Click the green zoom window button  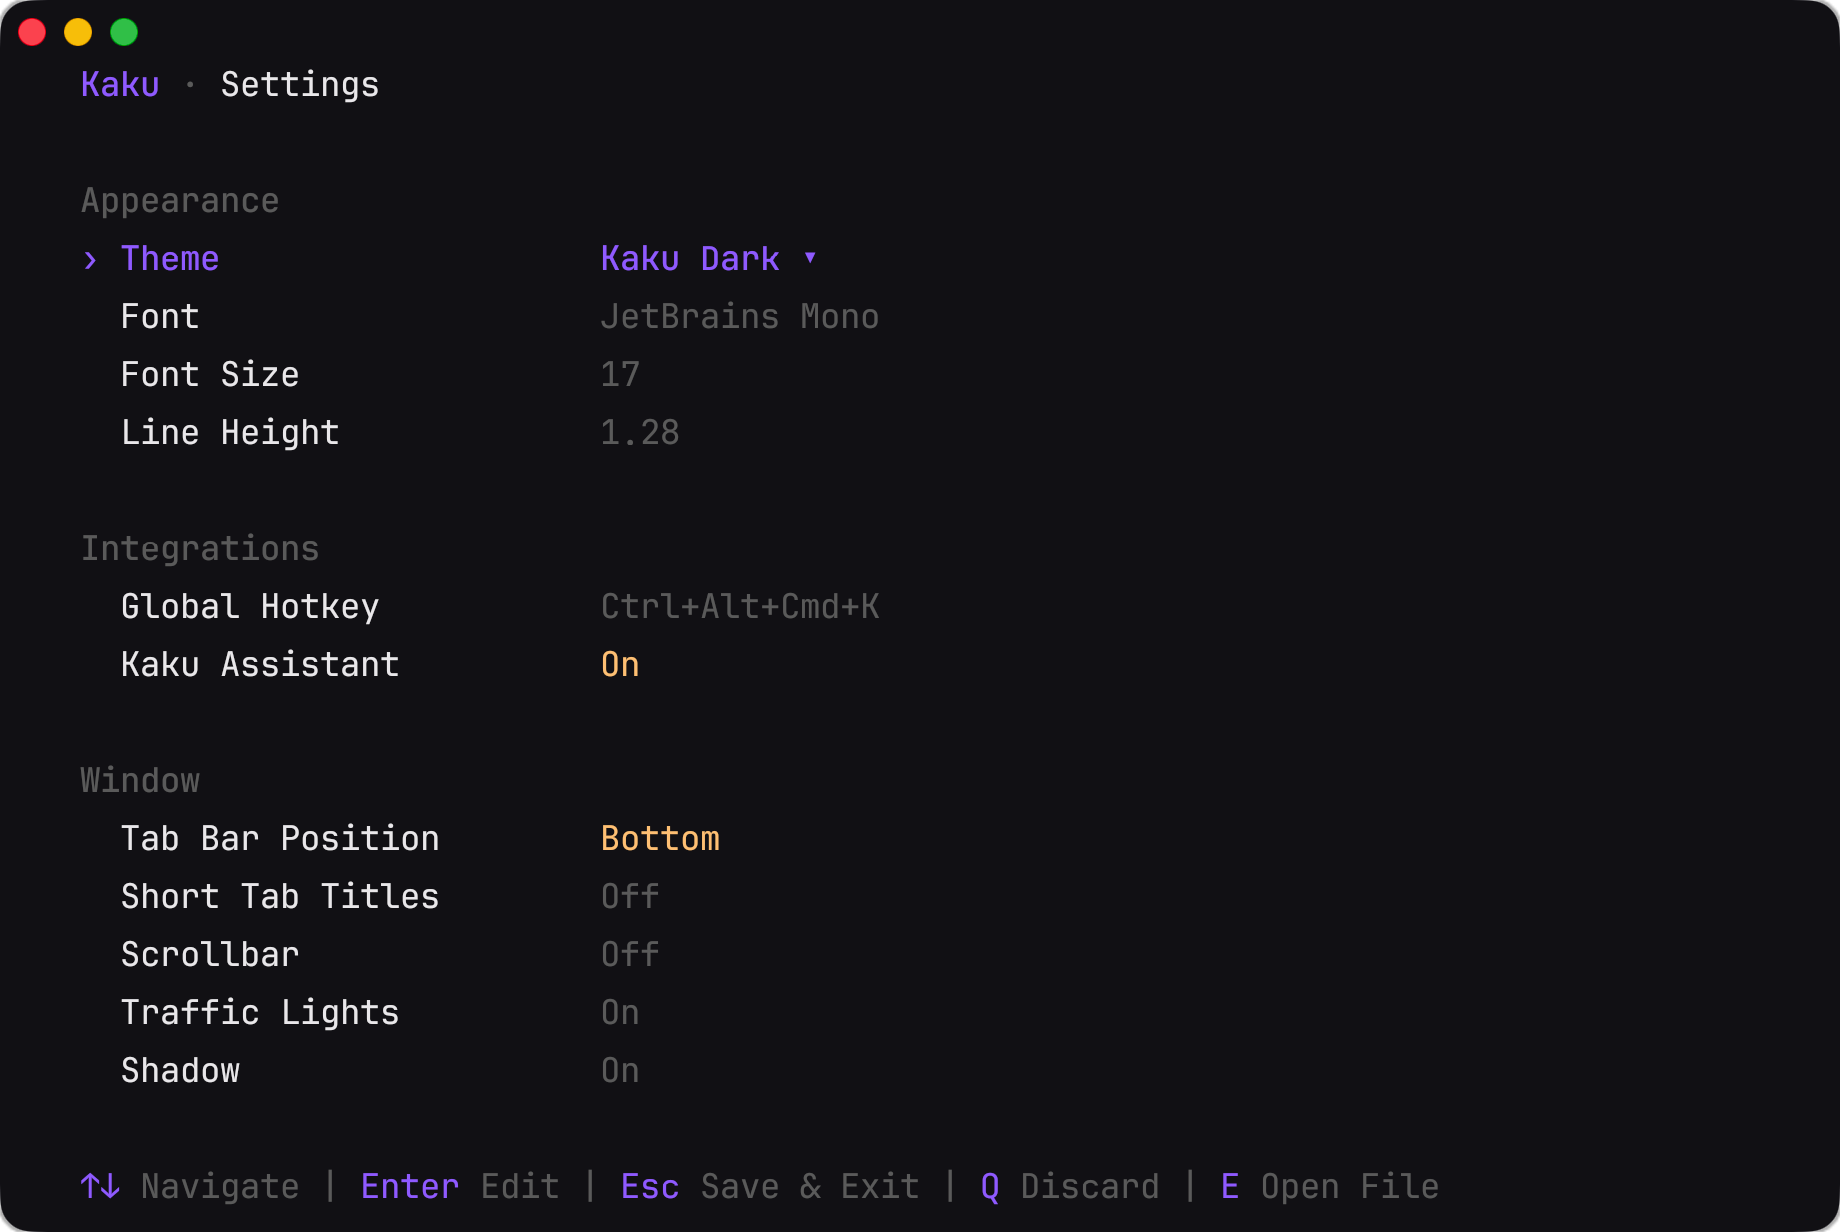(x=124, y=32)
